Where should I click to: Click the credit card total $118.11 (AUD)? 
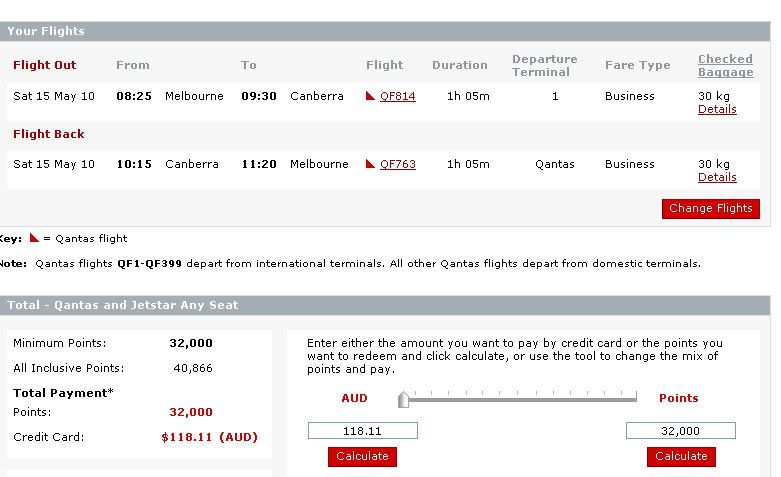pos(209,437)
